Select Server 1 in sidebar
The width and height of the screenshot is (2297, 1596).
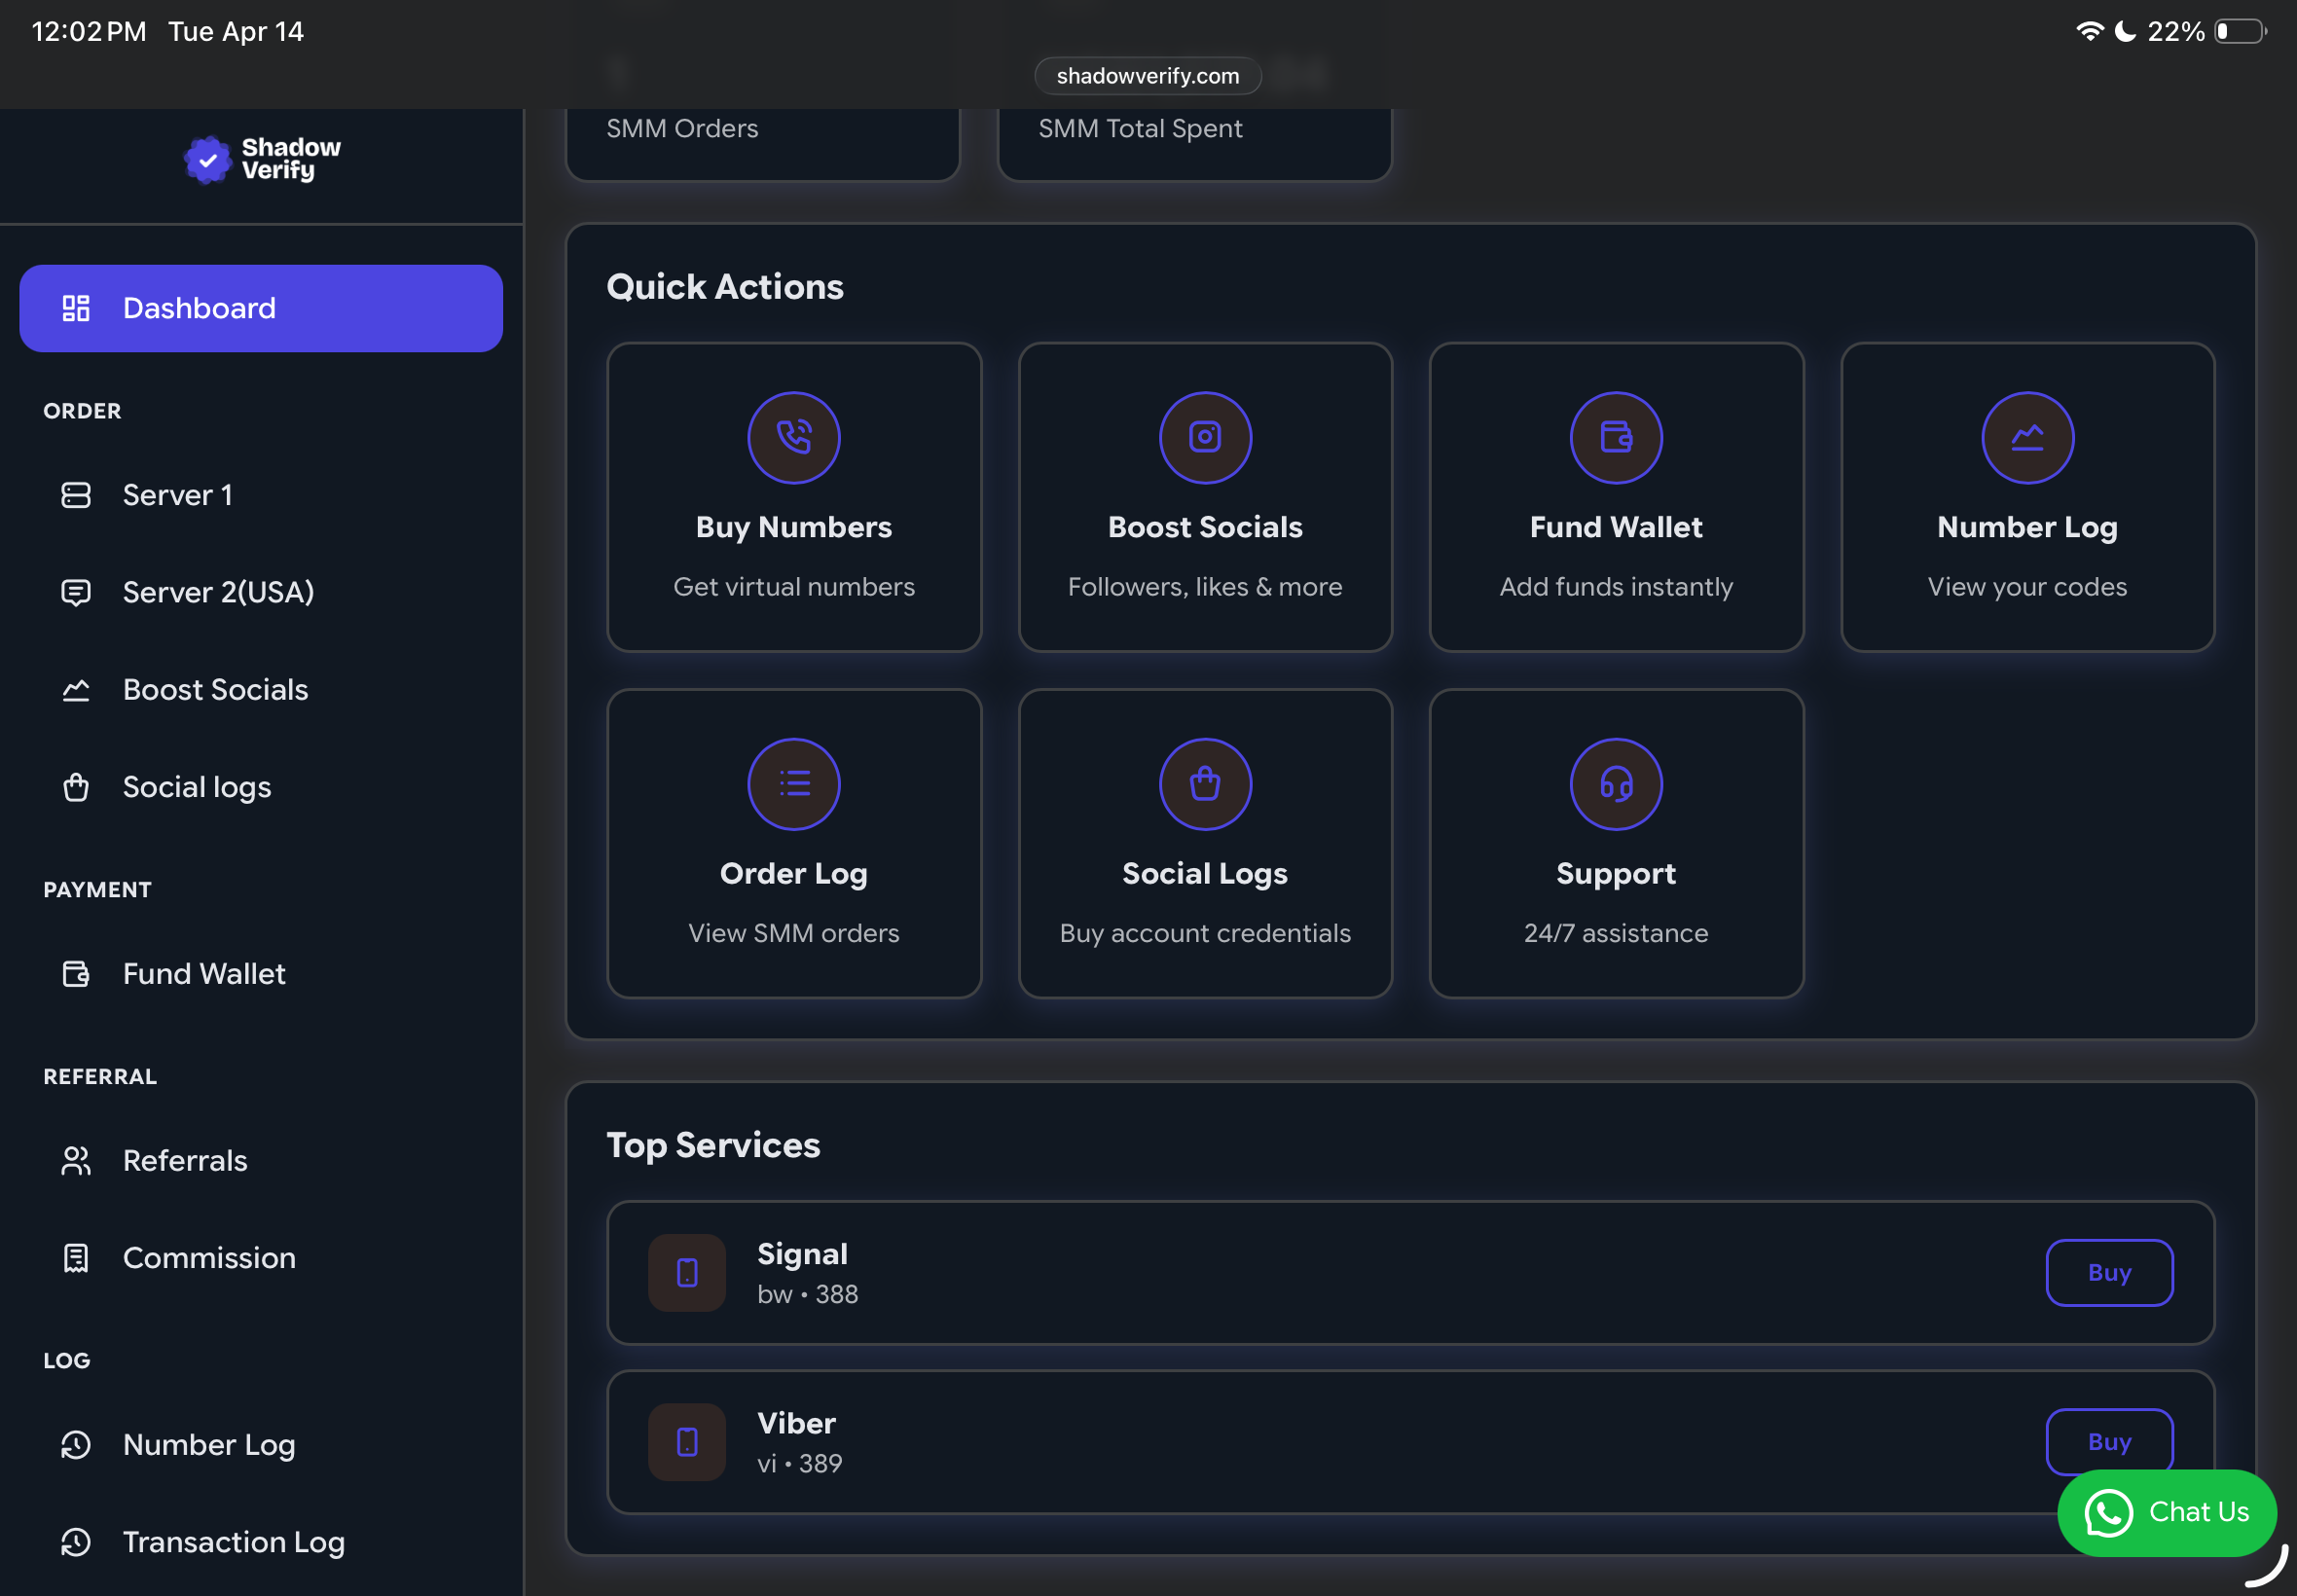tap(177, 495)
